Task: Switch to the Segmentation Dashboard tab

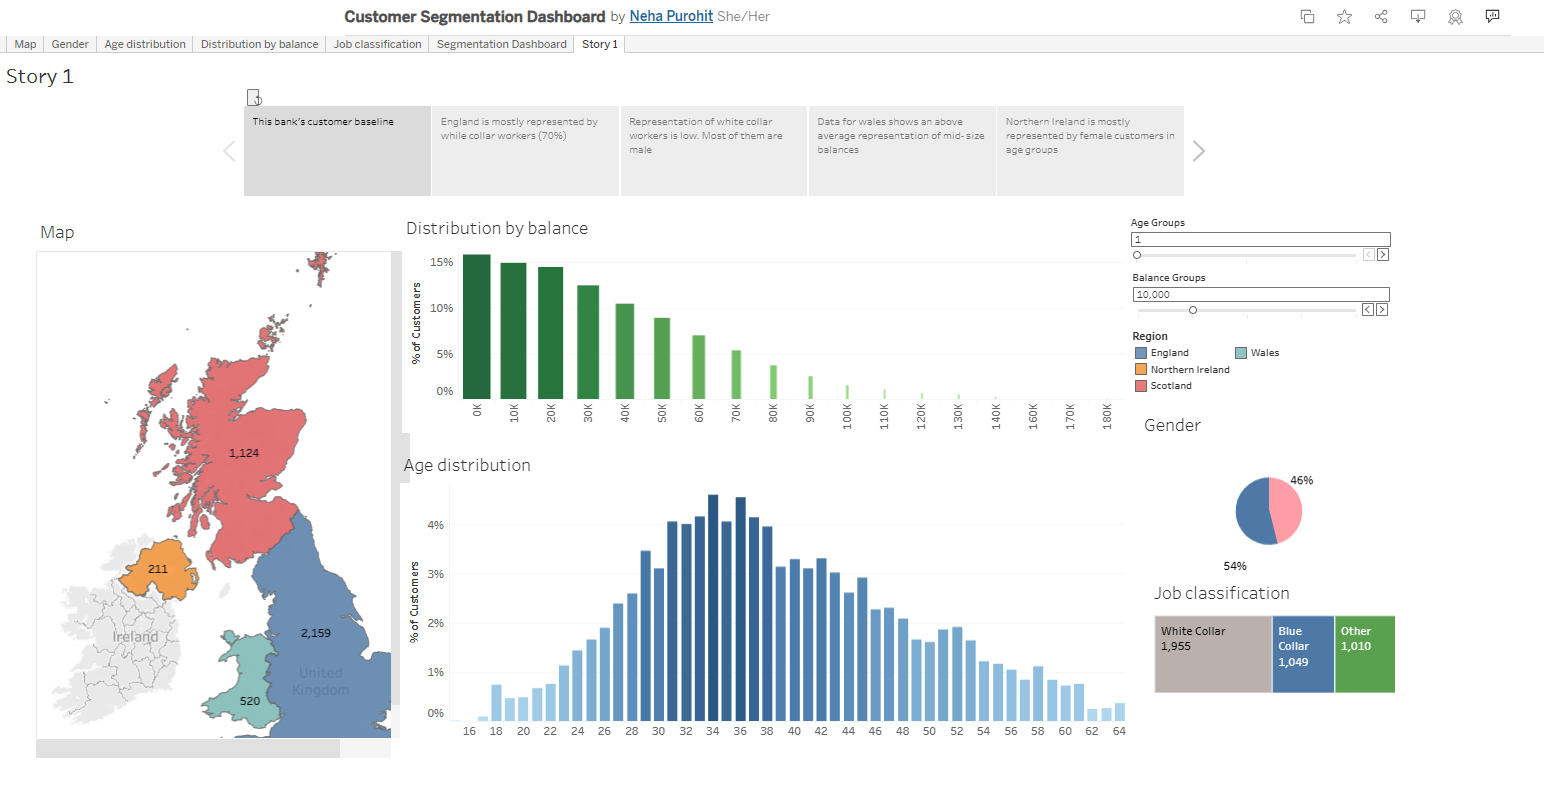Action: [x=501, y=44]
